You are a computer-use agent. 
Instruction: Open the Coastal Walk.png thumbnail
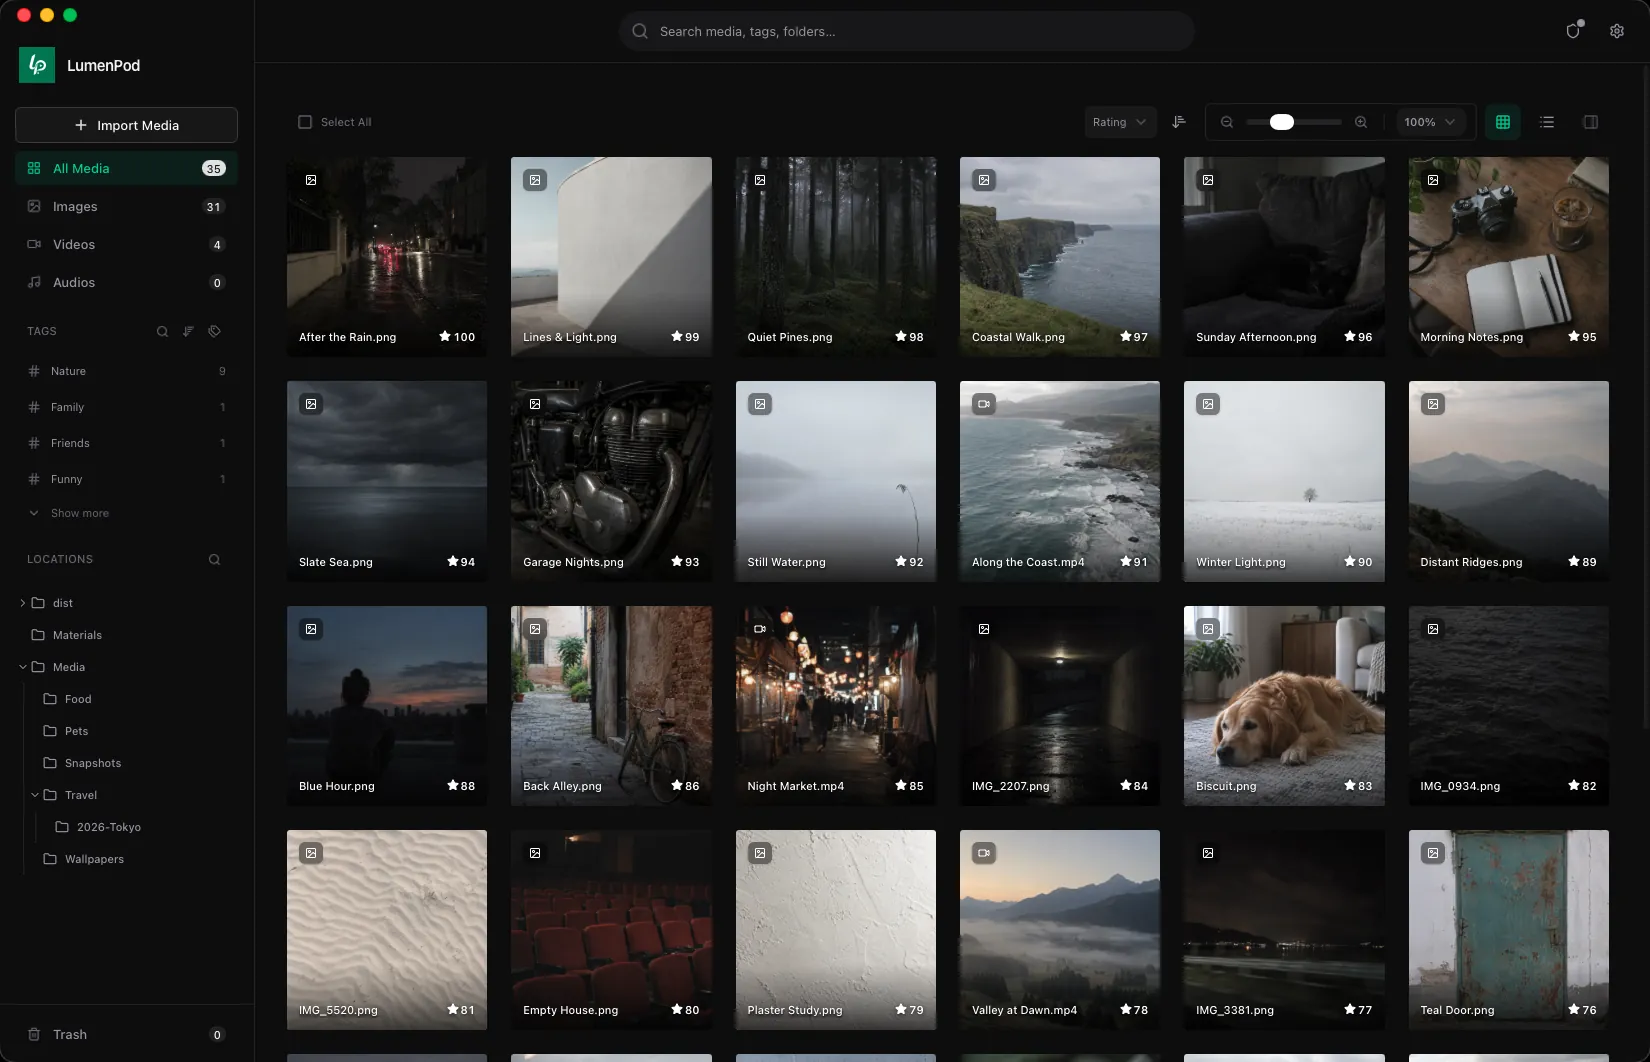click(1060, 257)
